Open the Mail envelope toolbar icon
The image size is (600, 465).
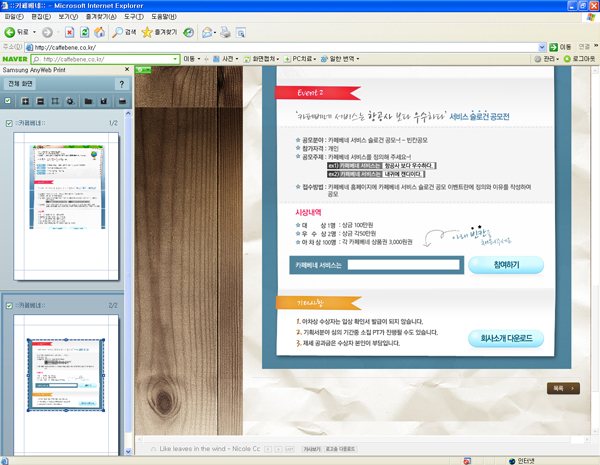coord(207,33)
